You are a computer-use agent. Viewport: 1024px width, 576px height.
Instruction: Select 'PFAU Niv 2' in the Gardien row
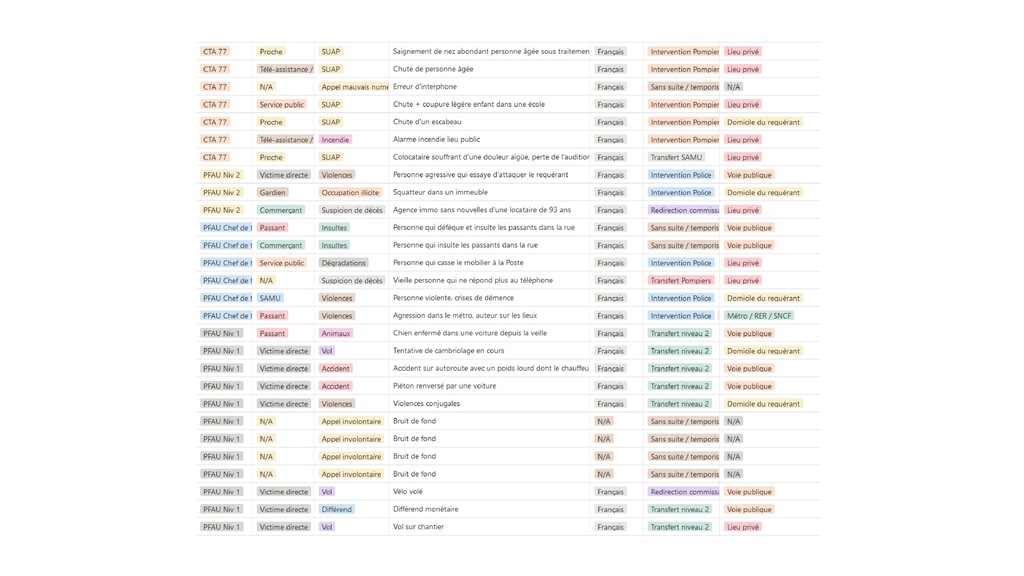point(221,193)
